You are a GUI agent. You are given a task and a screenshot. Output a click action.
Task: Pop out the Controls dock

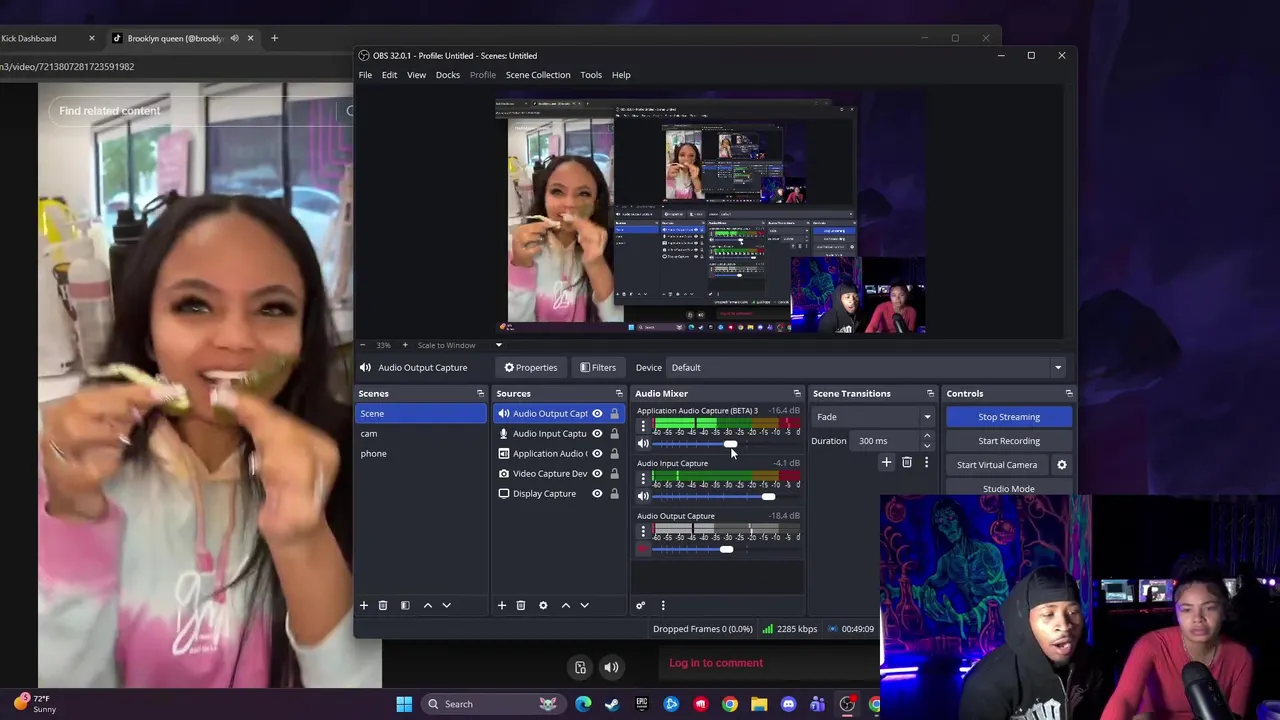click(1069, 393)
